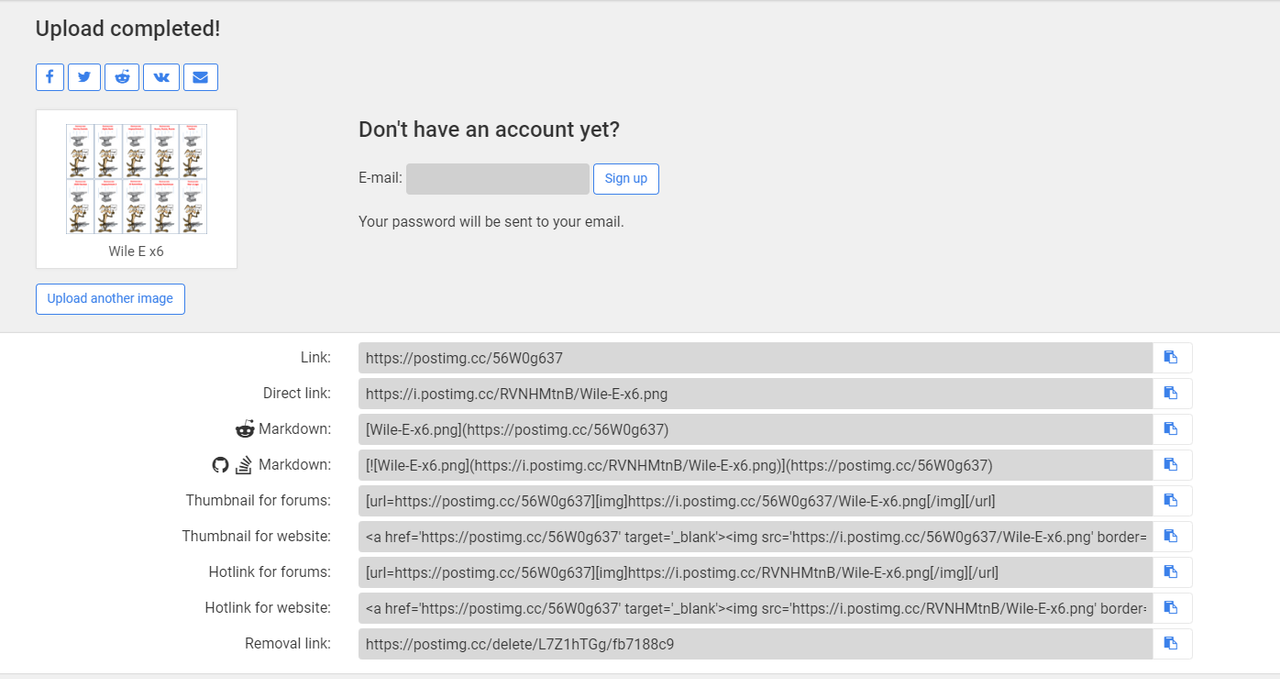The width and height of the screenshot is (1280, 679).
Task: Select the GitHub Markdown text field
Action: pos(755,465)
